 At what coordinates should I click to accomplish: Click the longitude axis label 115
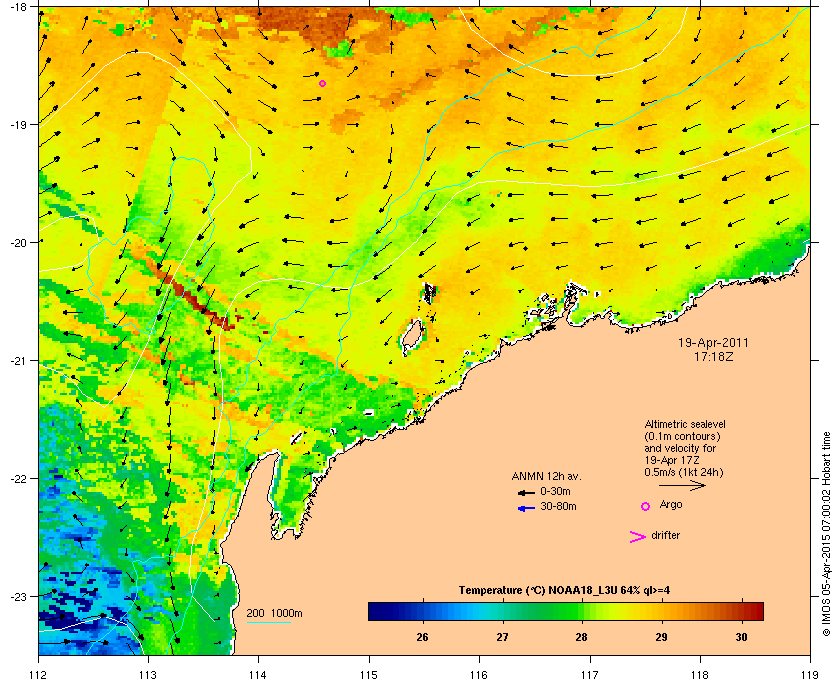[x=369, y=674]
